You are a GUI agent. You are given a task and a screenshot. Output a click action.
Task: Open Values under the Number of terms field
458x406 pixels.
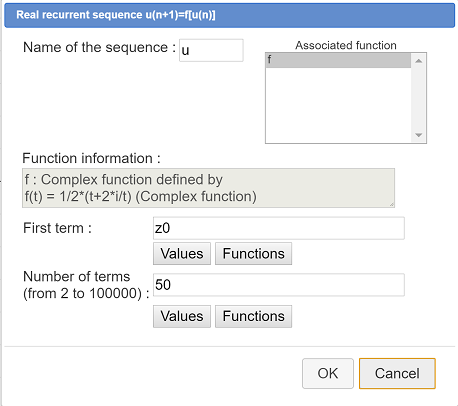tap(182, 316)
